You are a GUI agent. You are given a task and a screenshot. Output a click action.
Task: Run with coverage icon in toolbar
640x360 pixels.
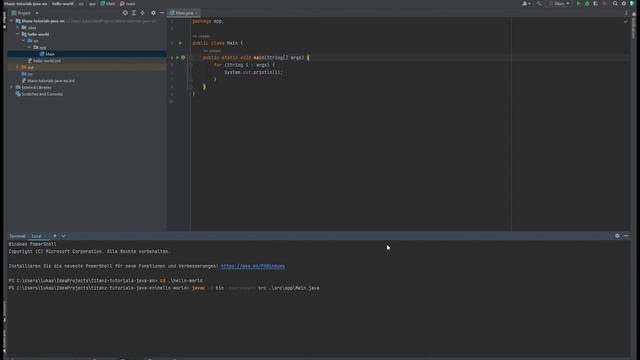596,4
